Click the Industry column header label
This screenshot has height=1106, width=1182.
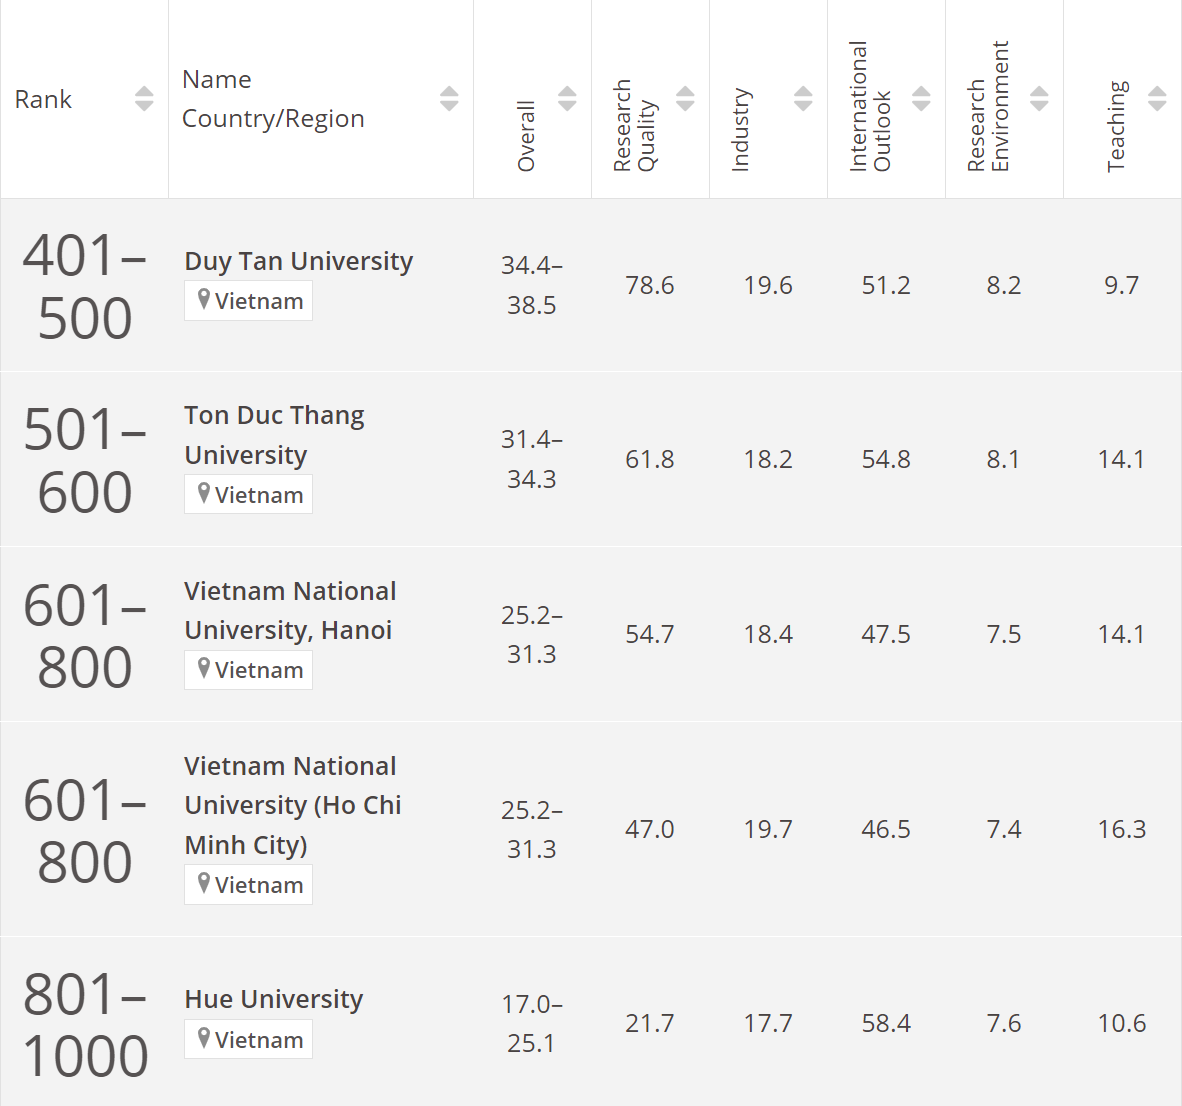(740, 130)
